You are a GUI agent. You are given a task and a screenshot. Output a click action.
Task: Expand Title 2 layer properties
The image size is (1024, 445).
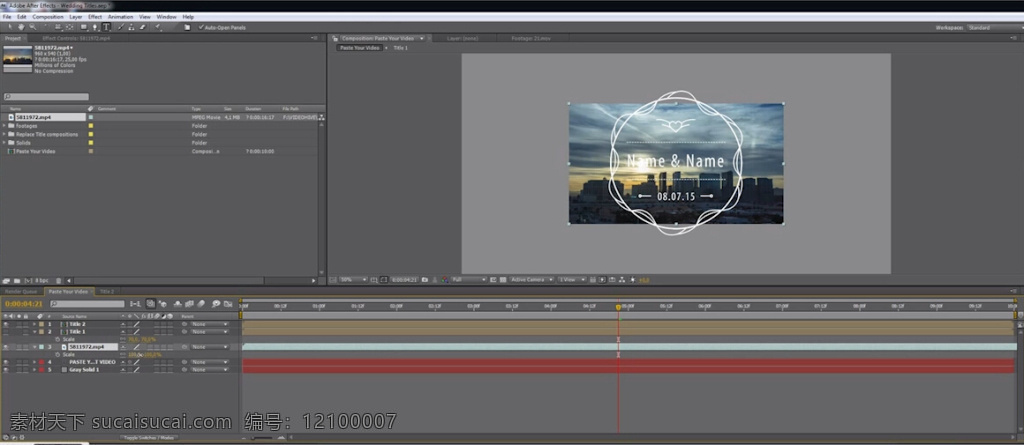(x=35, y=324)
